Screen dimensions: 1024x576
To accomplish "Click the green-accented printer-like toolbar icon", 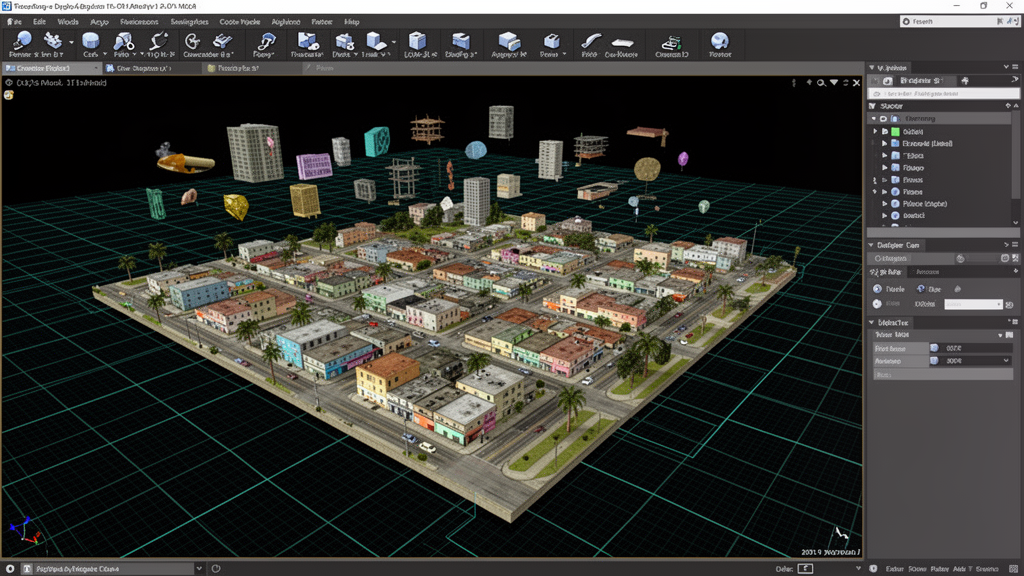I will click(672, 42).
